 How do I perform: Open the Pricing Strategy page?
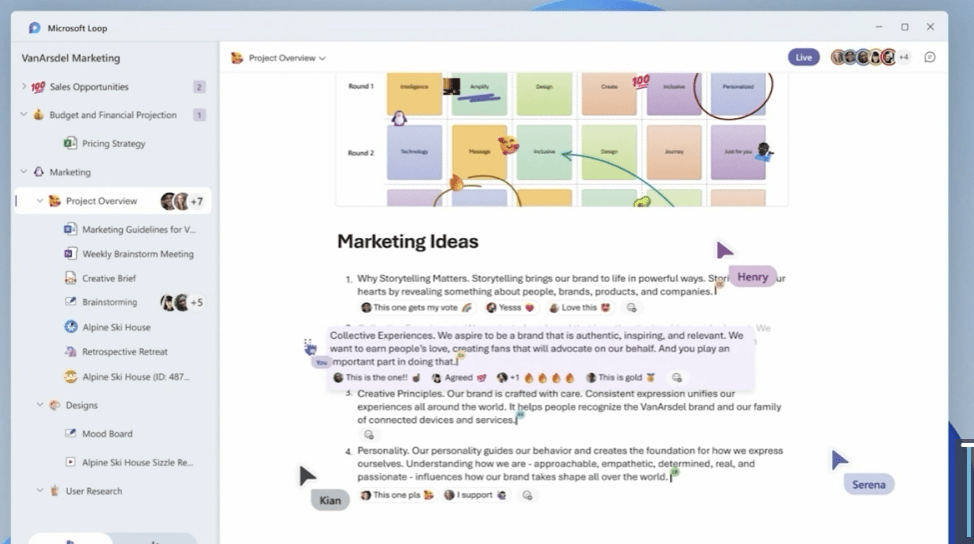pos(113,143)
